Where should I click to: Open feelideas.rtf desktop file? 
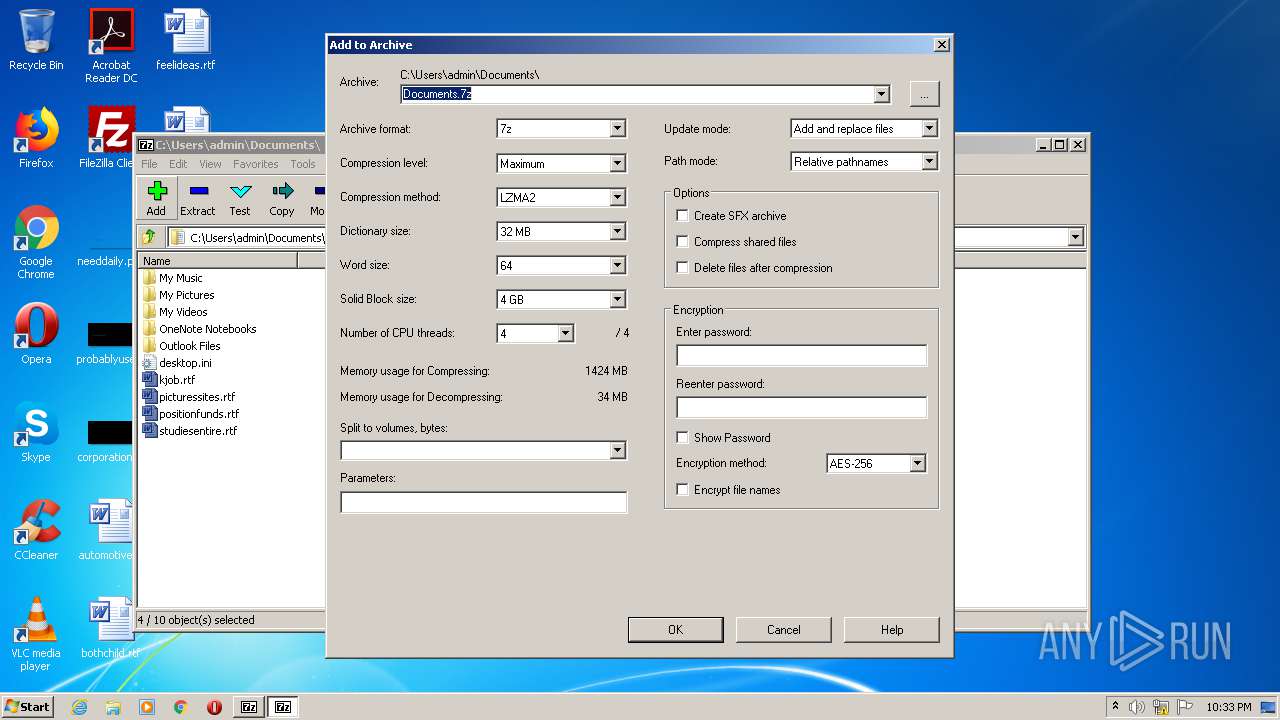coord(186,40)
